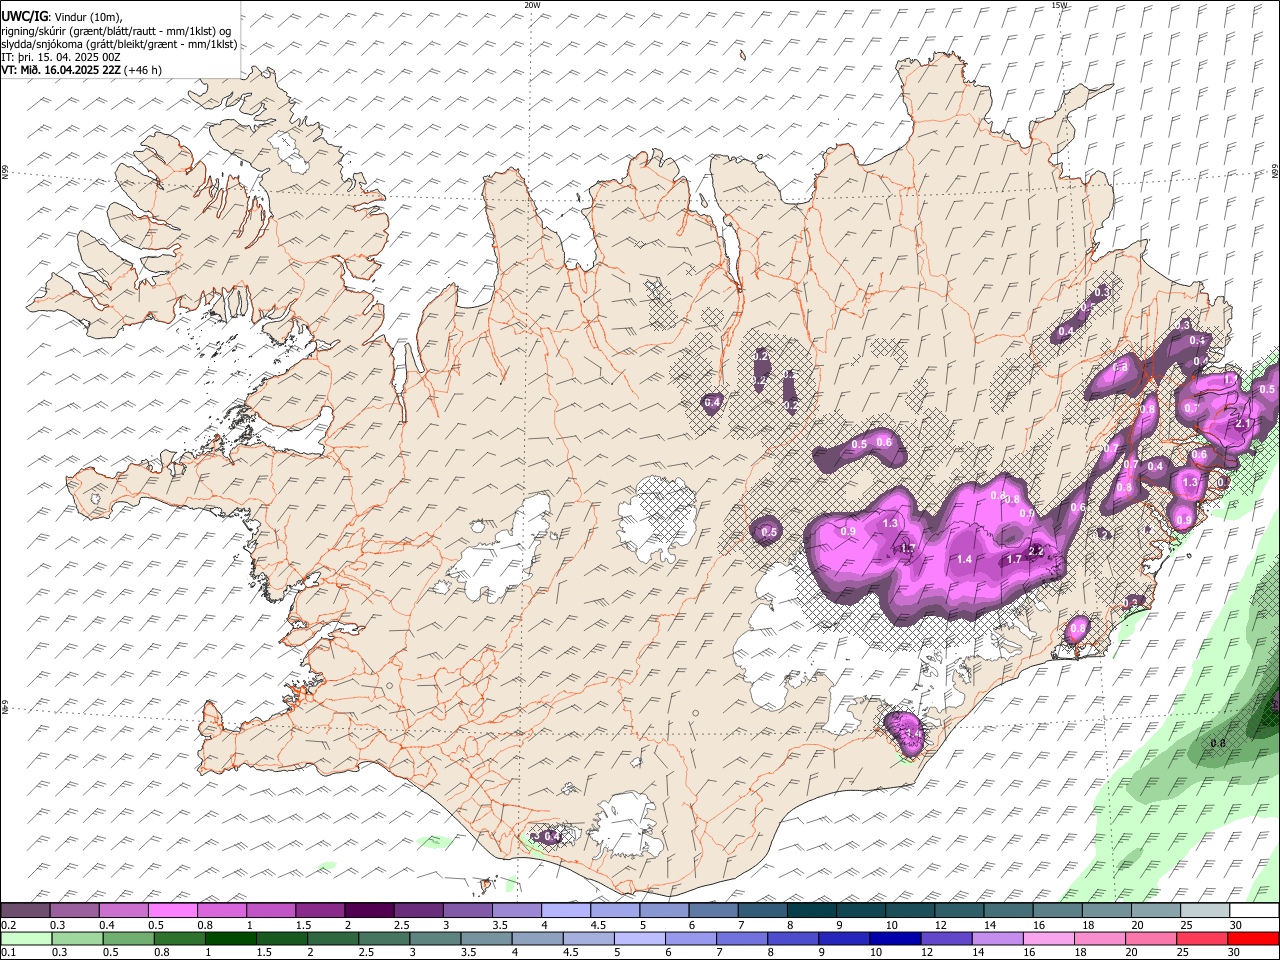1280x960 pixels.
Task: Click valid time text 'VT: Mið. 16.04.2025 22Z'
Action: click(x=61, y=70)
